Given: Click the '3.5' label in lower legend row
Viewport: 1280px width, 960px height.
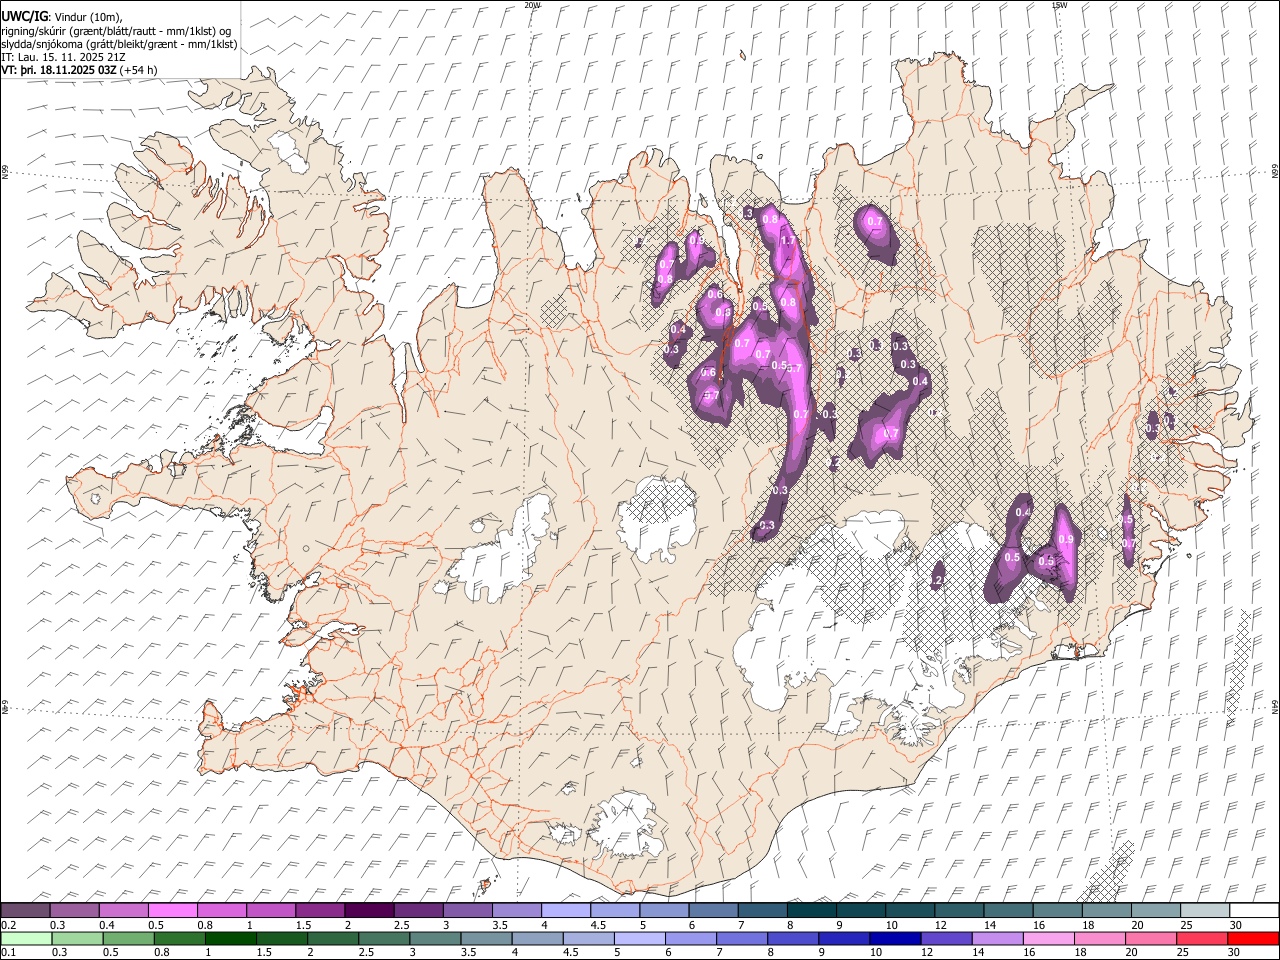Looking at the screenshot, I should click(468, 952).
